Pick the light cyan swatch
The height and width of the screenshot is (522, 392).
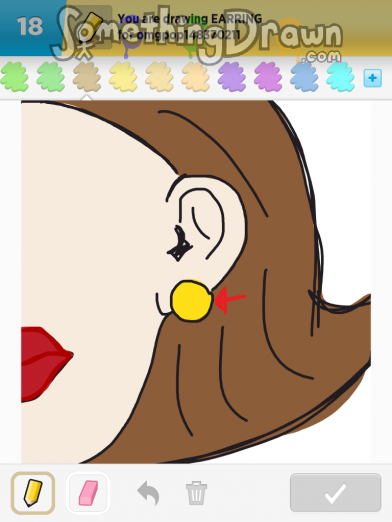[340, 77]
